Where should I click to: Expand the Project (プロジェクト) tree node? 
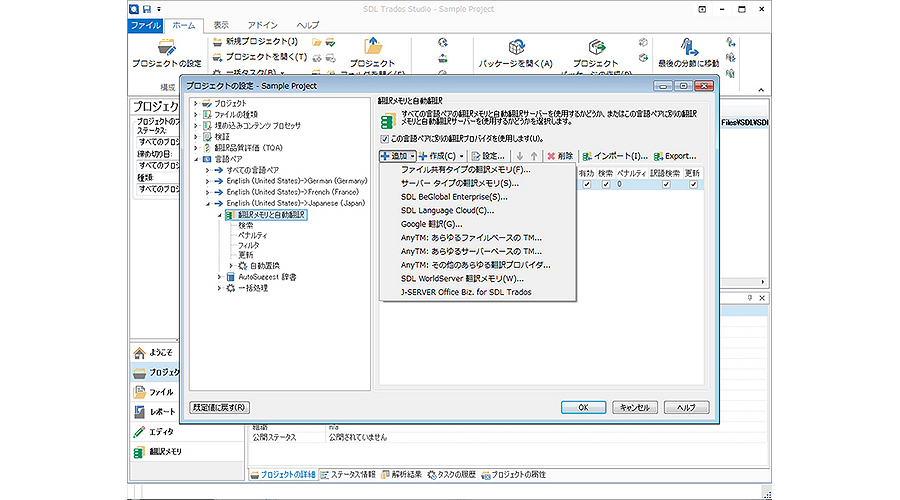click(196, 104)
